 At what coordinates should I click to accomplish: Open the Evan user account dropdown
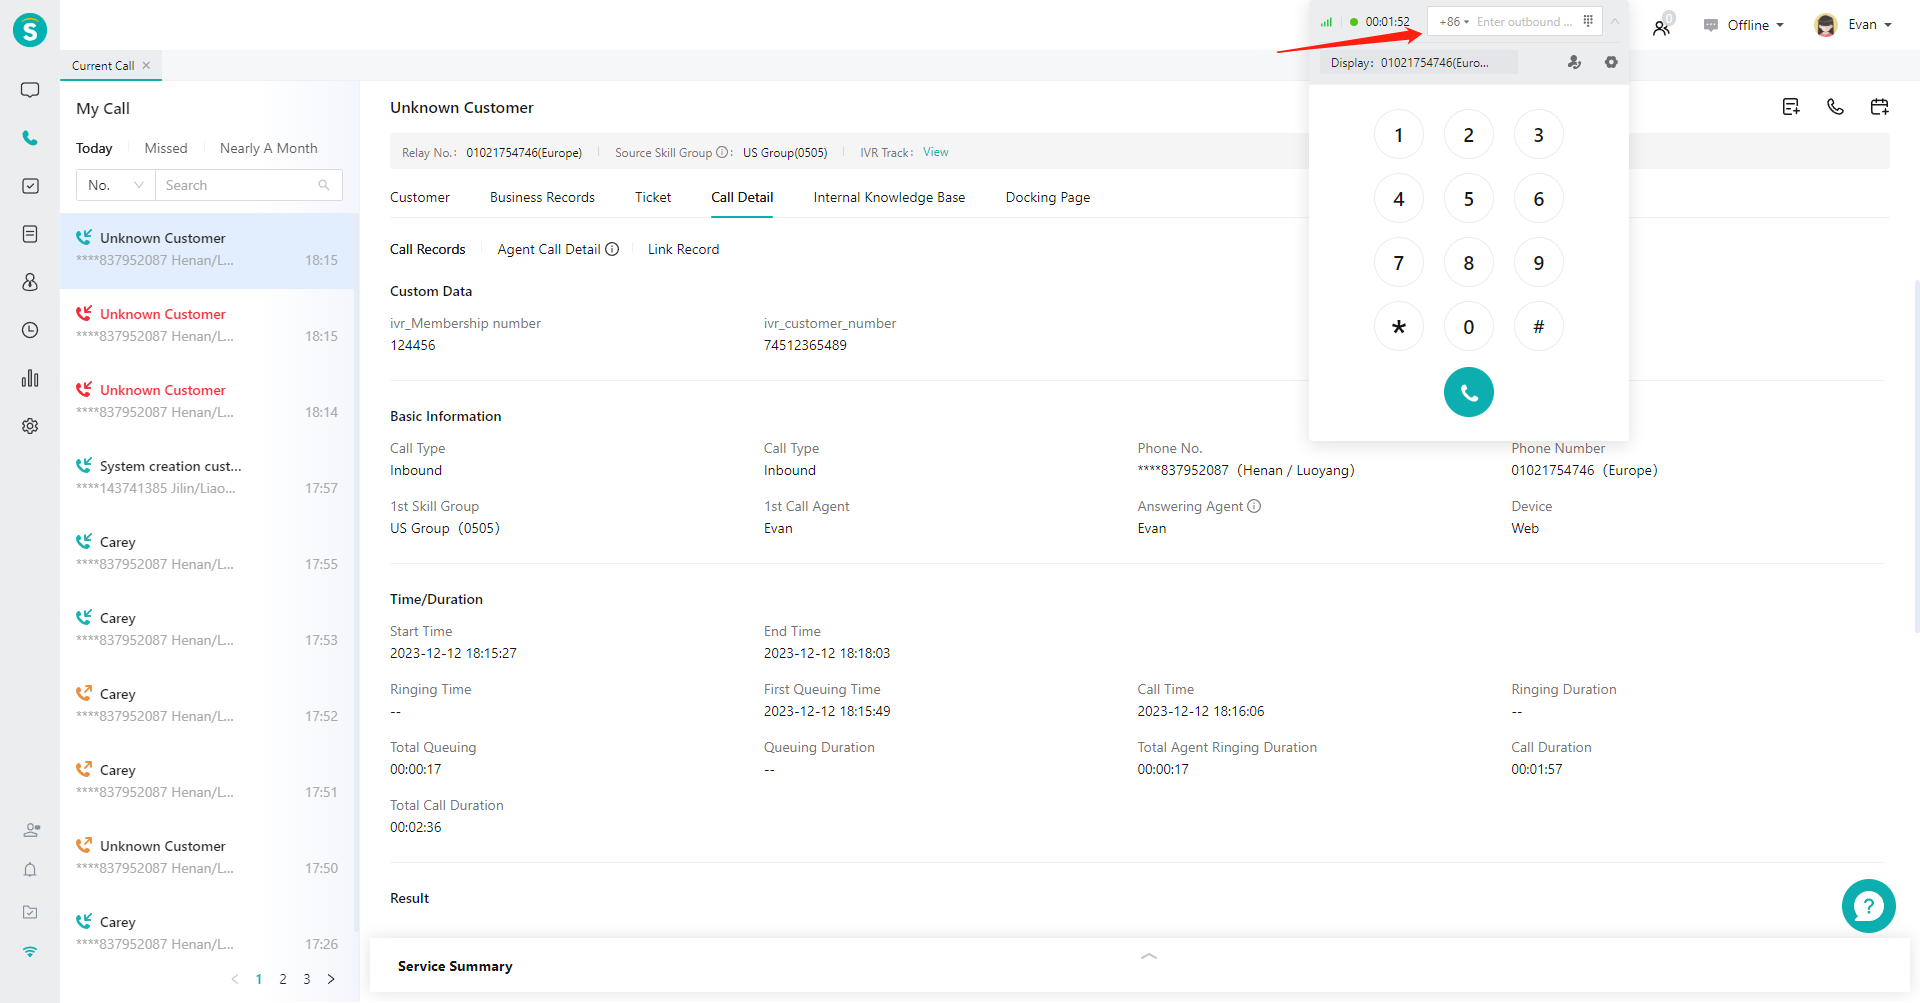(1853, 25)
